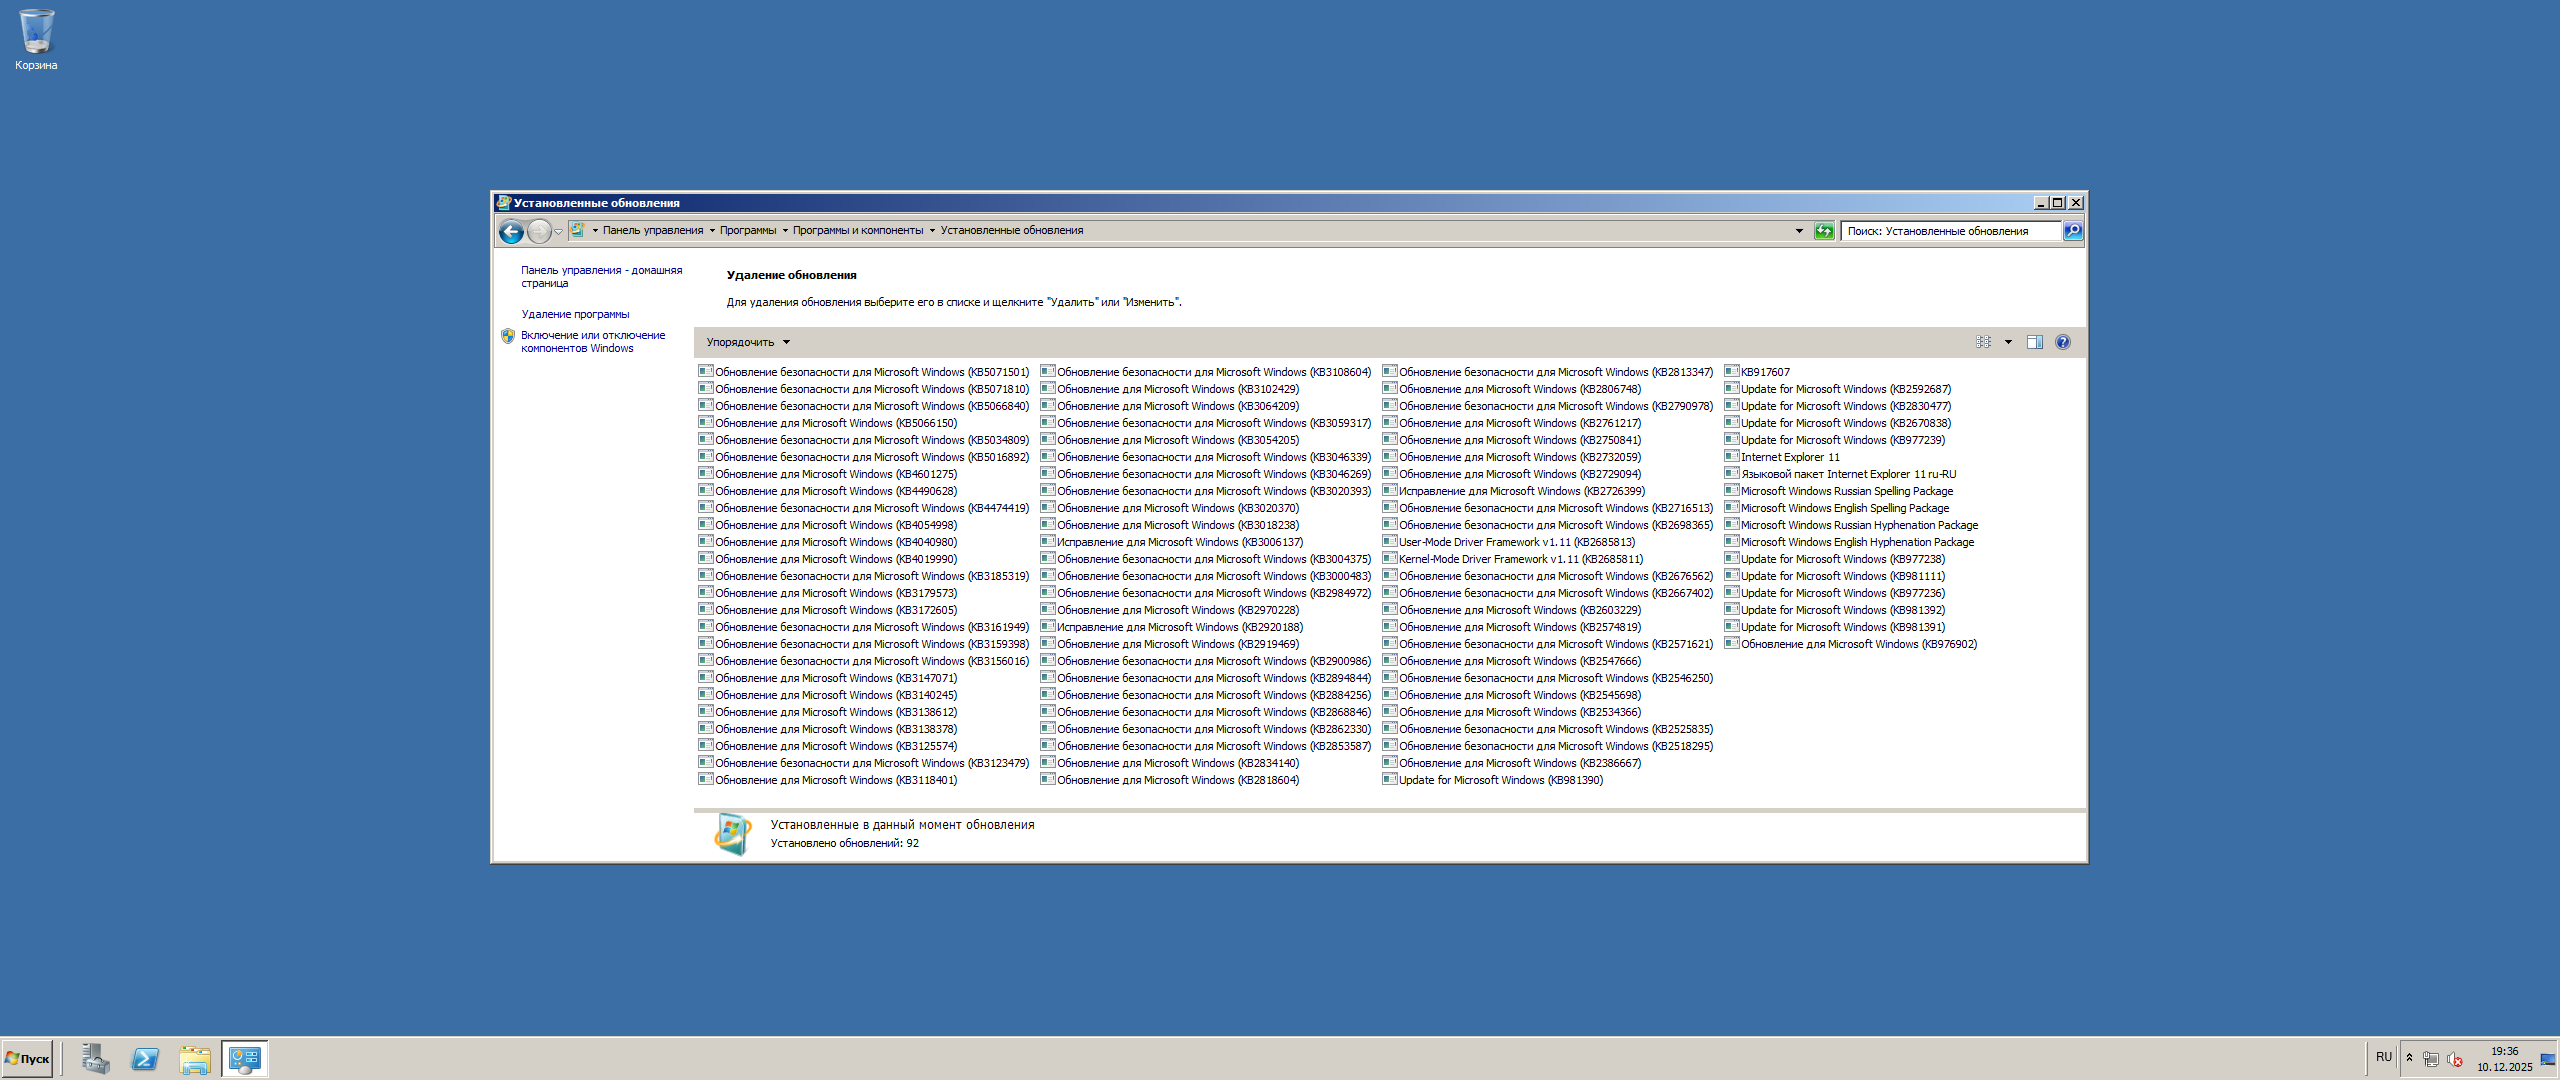Click Программы и компоненты breadcrumb
Image resolution: width=2560 pixels, height=1080 pixels.
857,231
